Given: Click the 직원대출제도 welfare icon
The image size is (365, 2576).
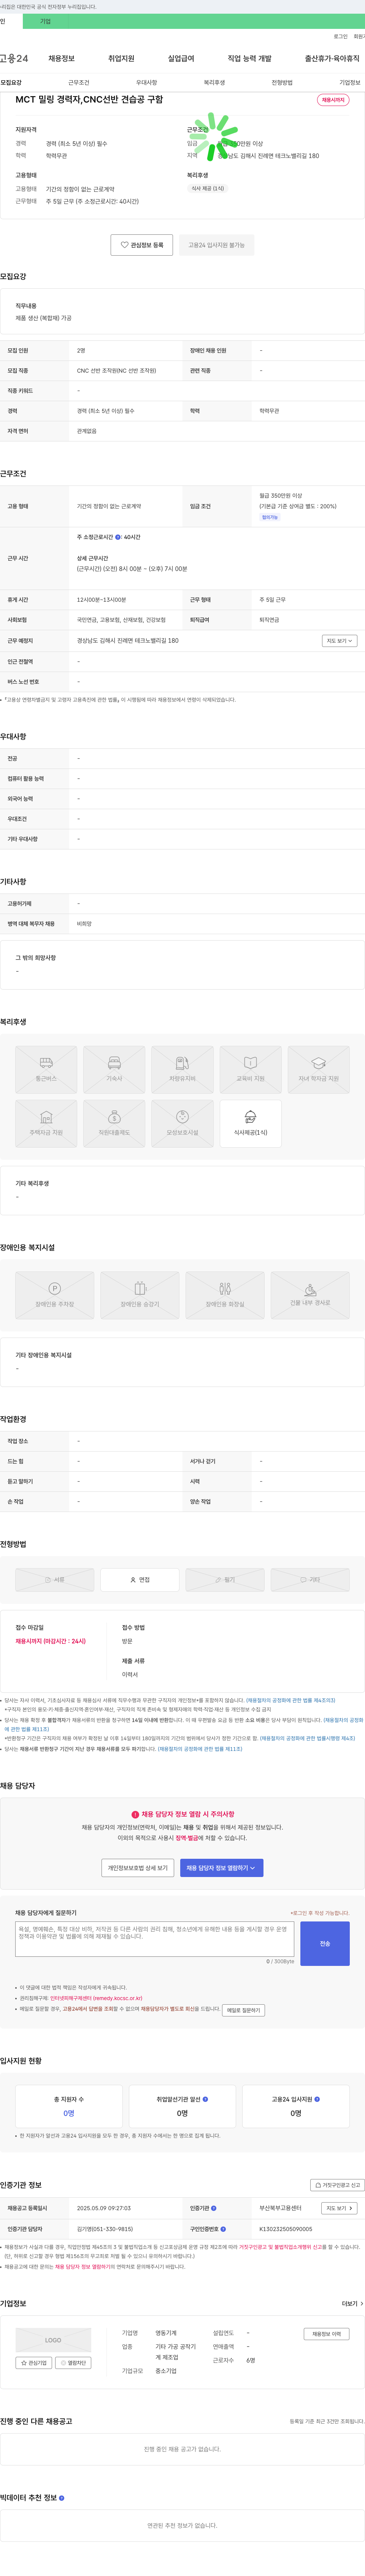Looking at the screenshot, I should click(x=114, y=1124).
